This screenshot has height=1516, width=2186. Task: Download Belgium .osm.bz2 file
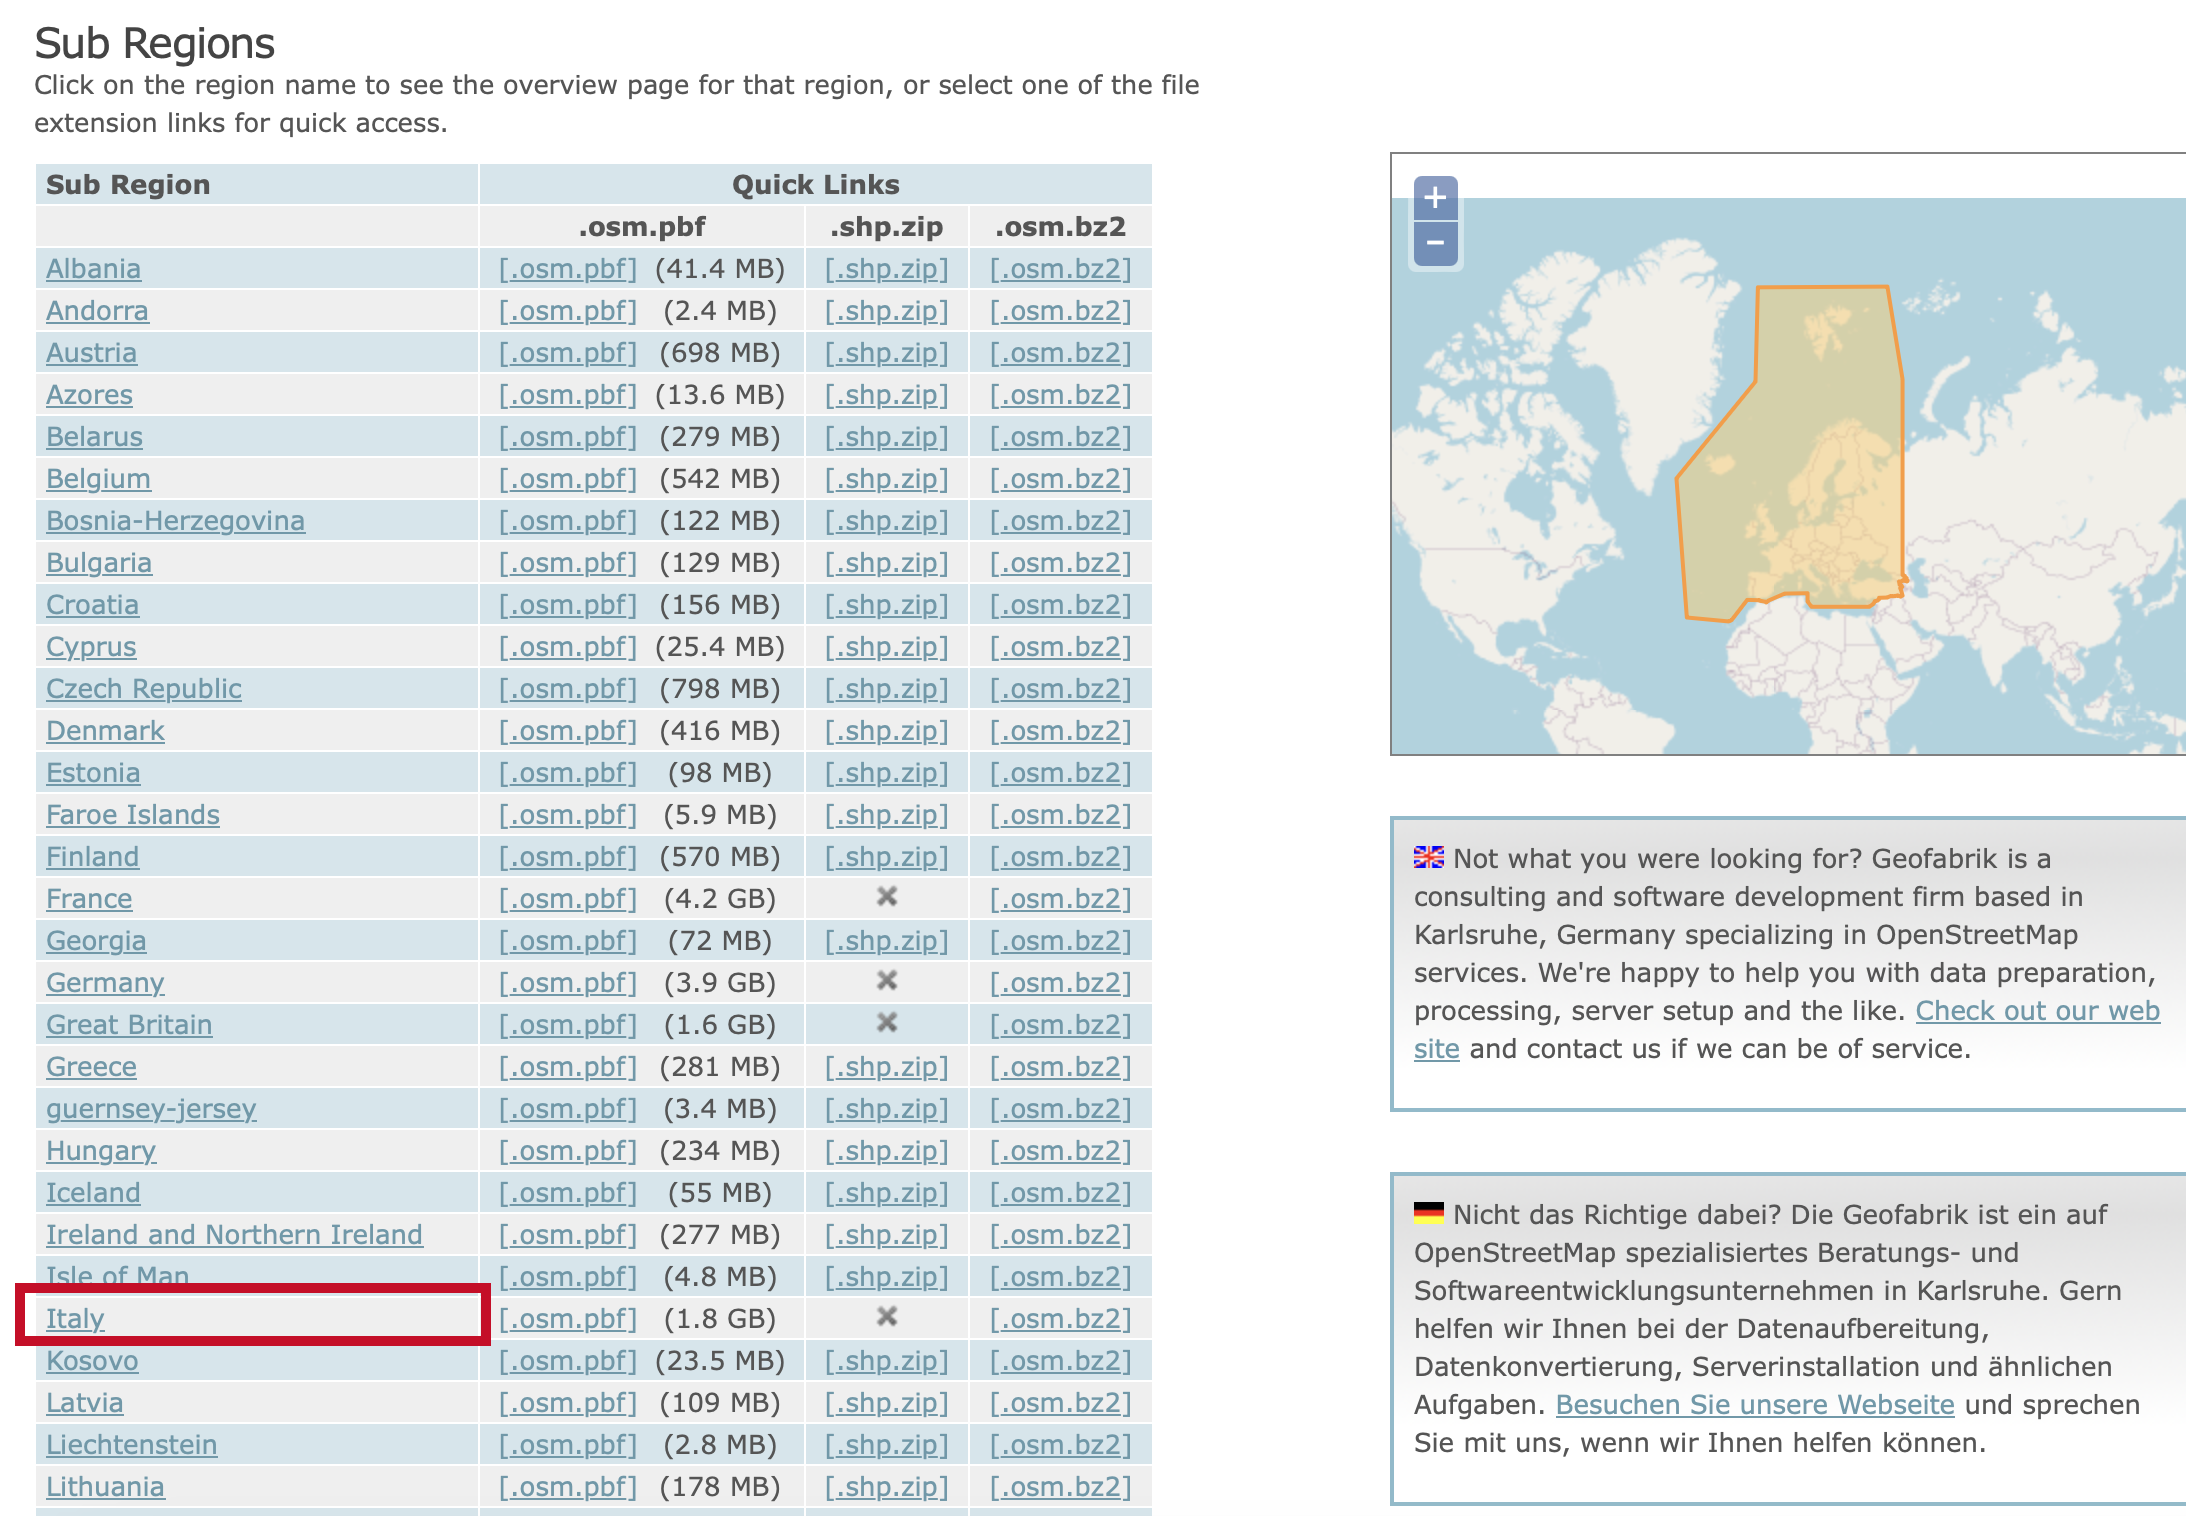(x=1060, y=479)
